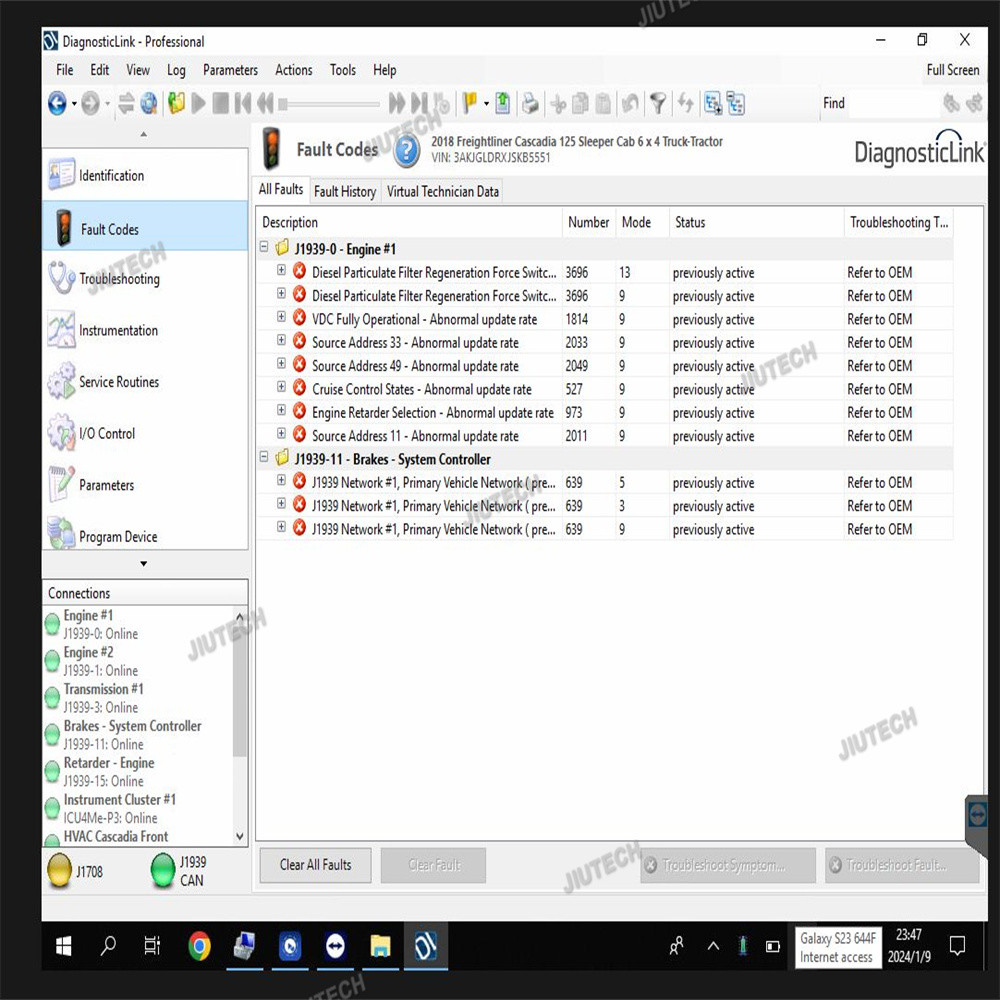Open the dropdown arrow beside the flag icon
This screenshot has width=1000, height=1000.
[487, 103]
